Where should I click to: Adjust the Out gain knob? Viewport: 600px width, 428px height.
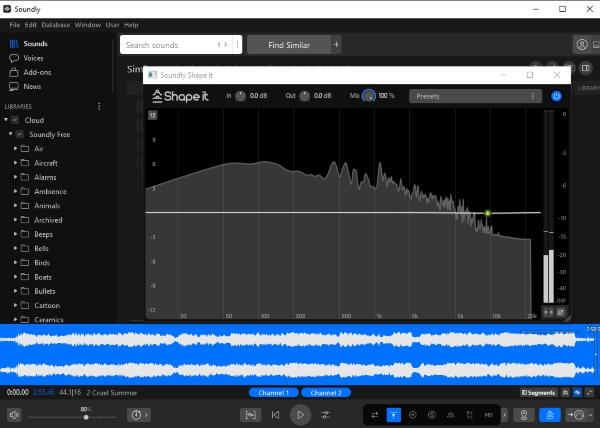(305, 96)
